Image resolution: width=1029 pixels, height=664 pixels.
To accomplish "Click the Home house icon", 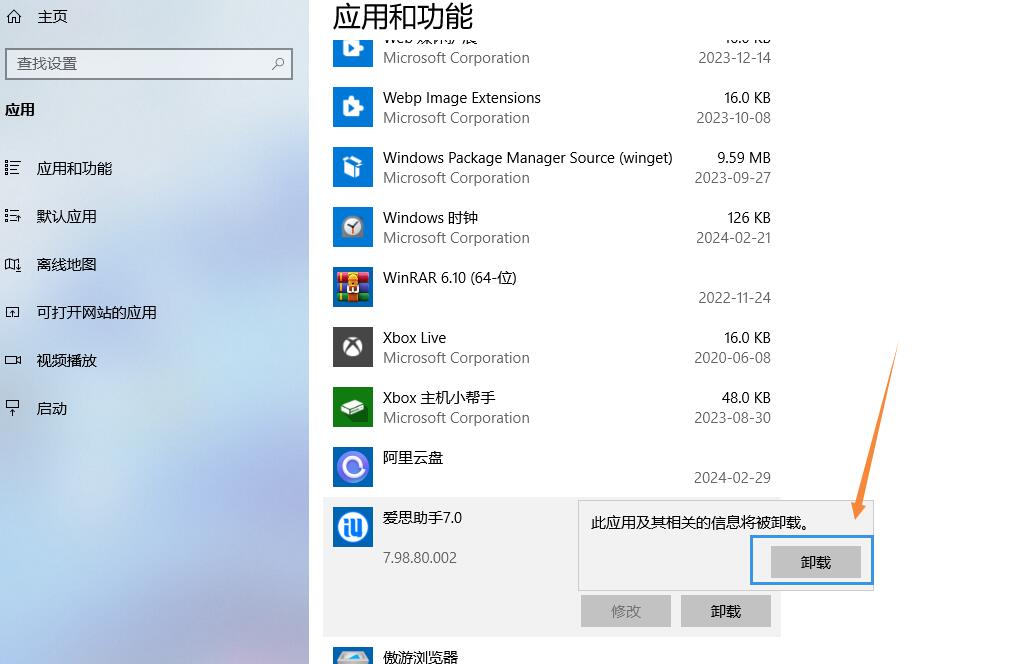I will click(x=14, y=16).
